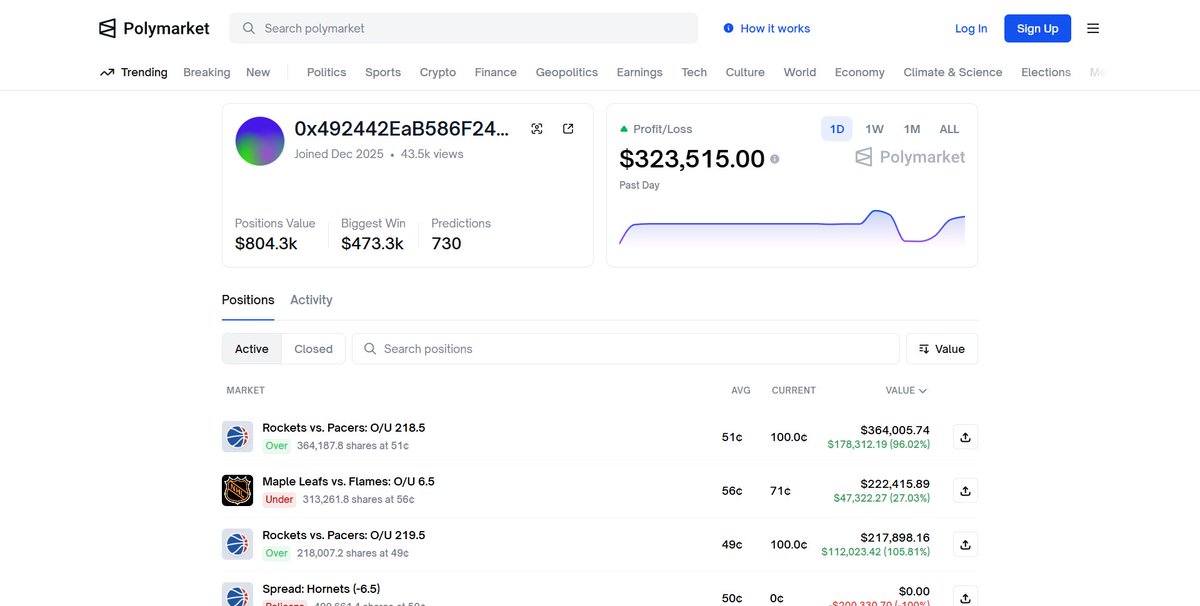Click the search magnifier icon in header
Image resolution: width=1200 pixels, height=606 pixels.
tap(249, 28)
